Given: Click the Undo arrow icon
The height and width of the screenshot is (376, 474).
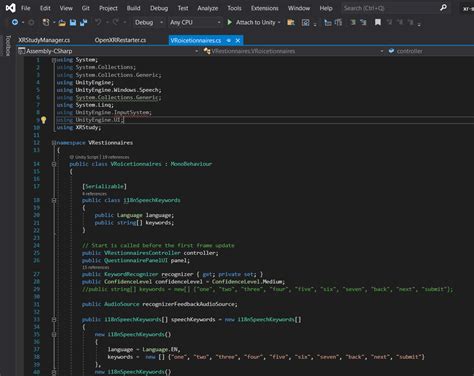Looking at the screenshot, I should 98,22.
